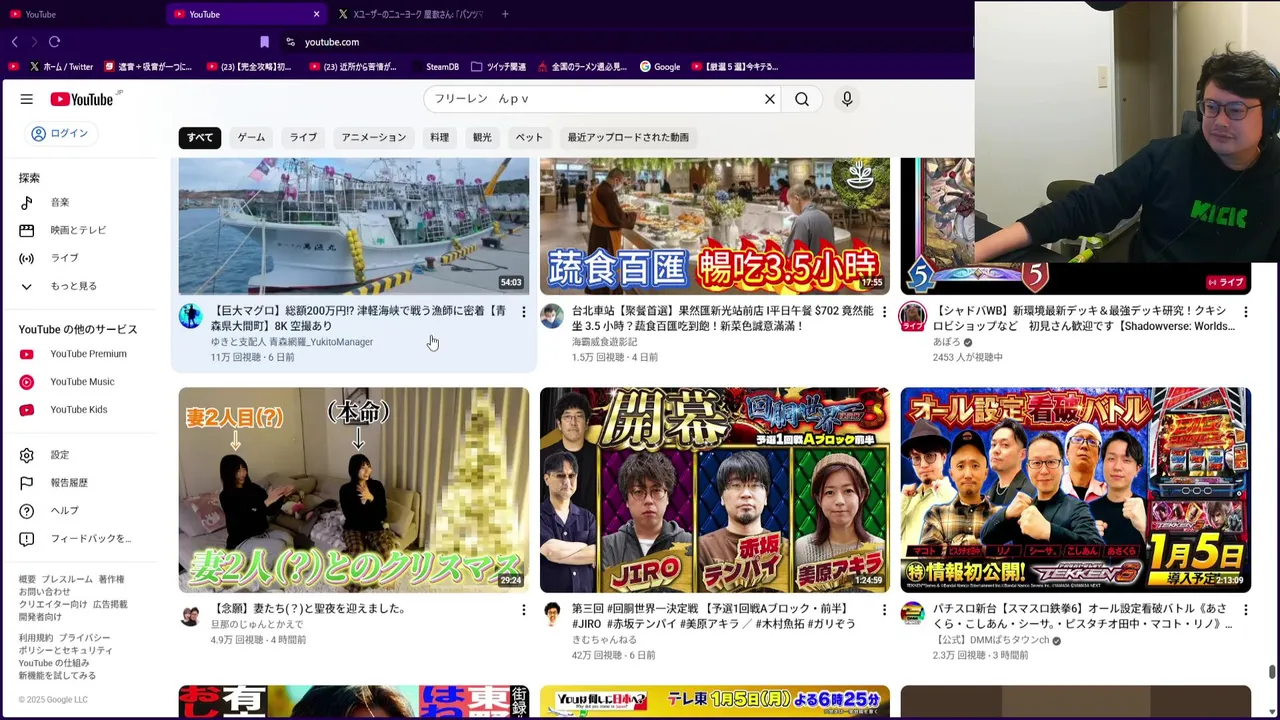Open a new browser tab
The width and height of the screenshot is (1280, 720).
pyautogui.click(x=505, y=14)
